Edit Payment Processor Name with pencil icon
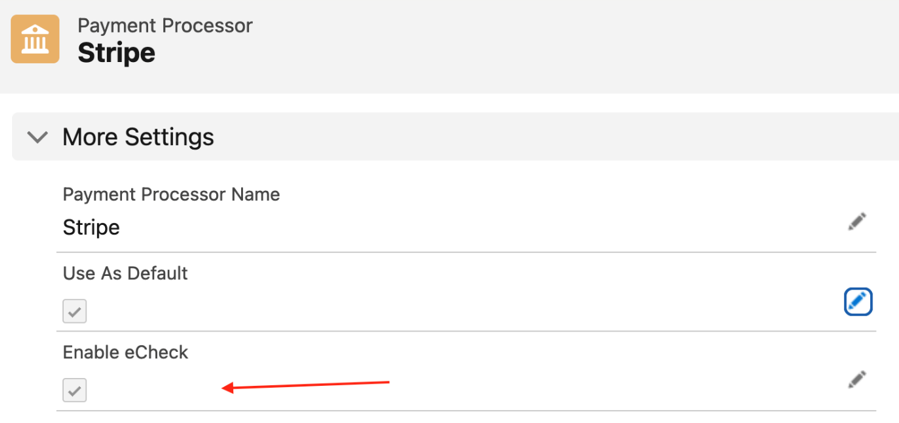The image size is (899, 423). point(857,221)
